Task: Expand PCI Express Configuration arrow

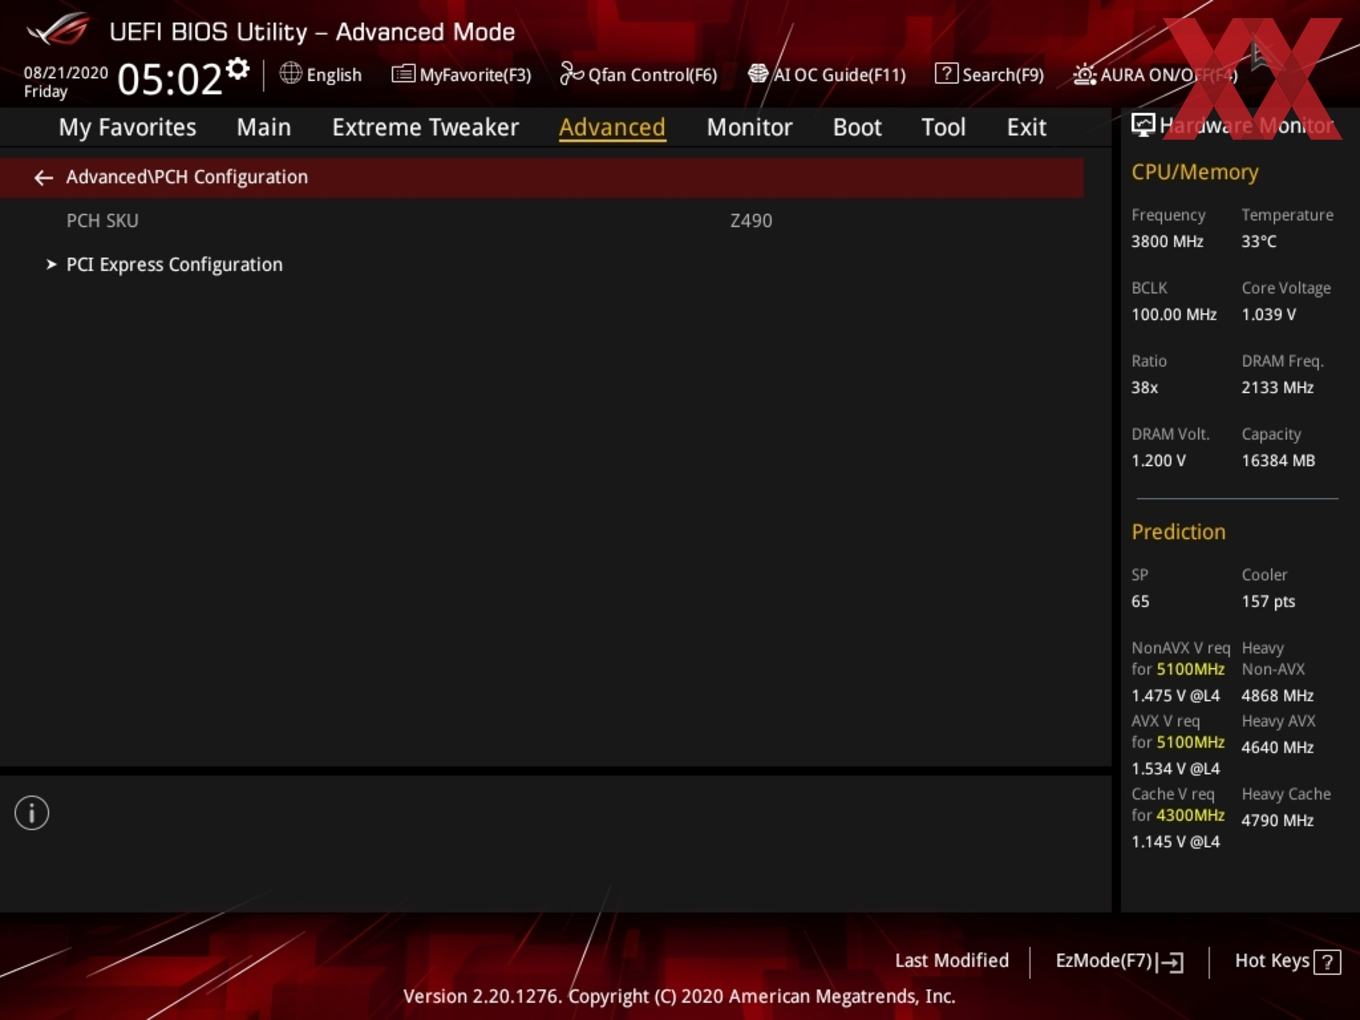Action: (51, 264)
